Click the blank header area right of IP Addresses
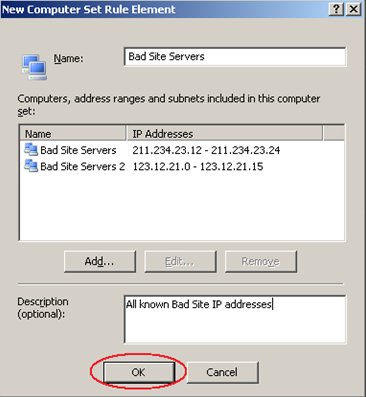The height and width of the screenshot is (397, 366). (x=334, y=134)
